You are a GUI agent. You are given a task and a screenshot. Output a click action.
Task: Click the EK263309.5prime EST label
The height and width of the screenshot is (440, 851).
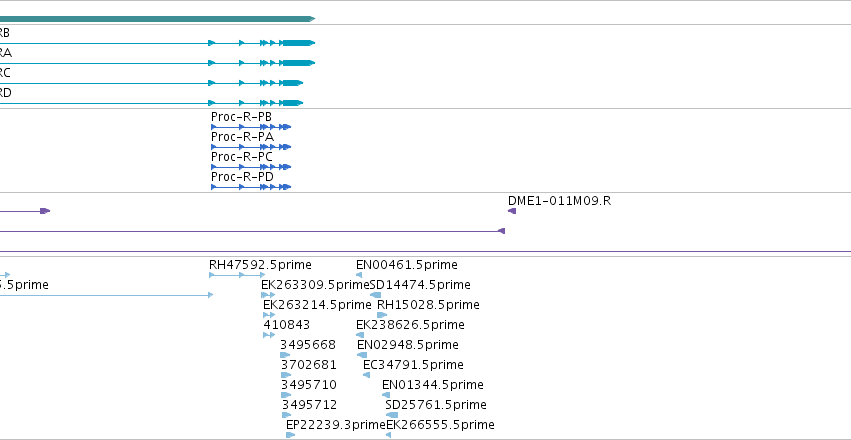[315, 285]
